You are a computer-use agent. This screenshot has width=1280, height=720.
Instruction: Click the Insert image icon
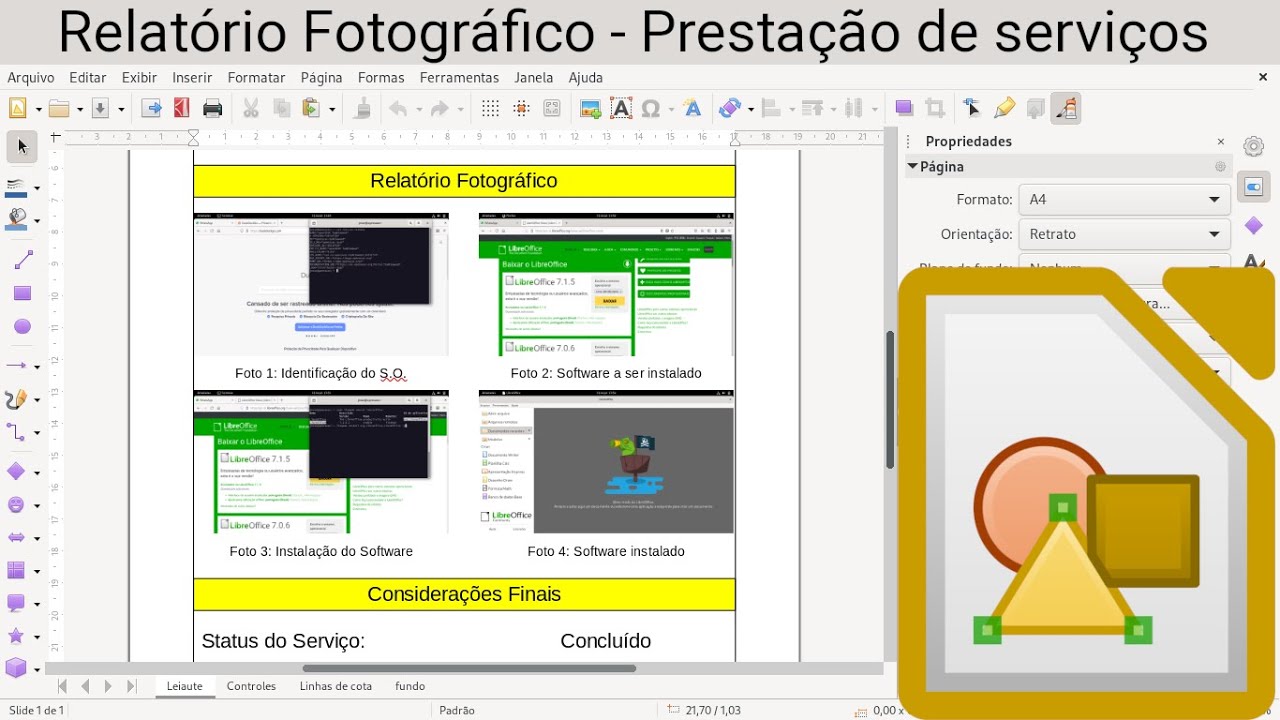(x=591, y=108)
